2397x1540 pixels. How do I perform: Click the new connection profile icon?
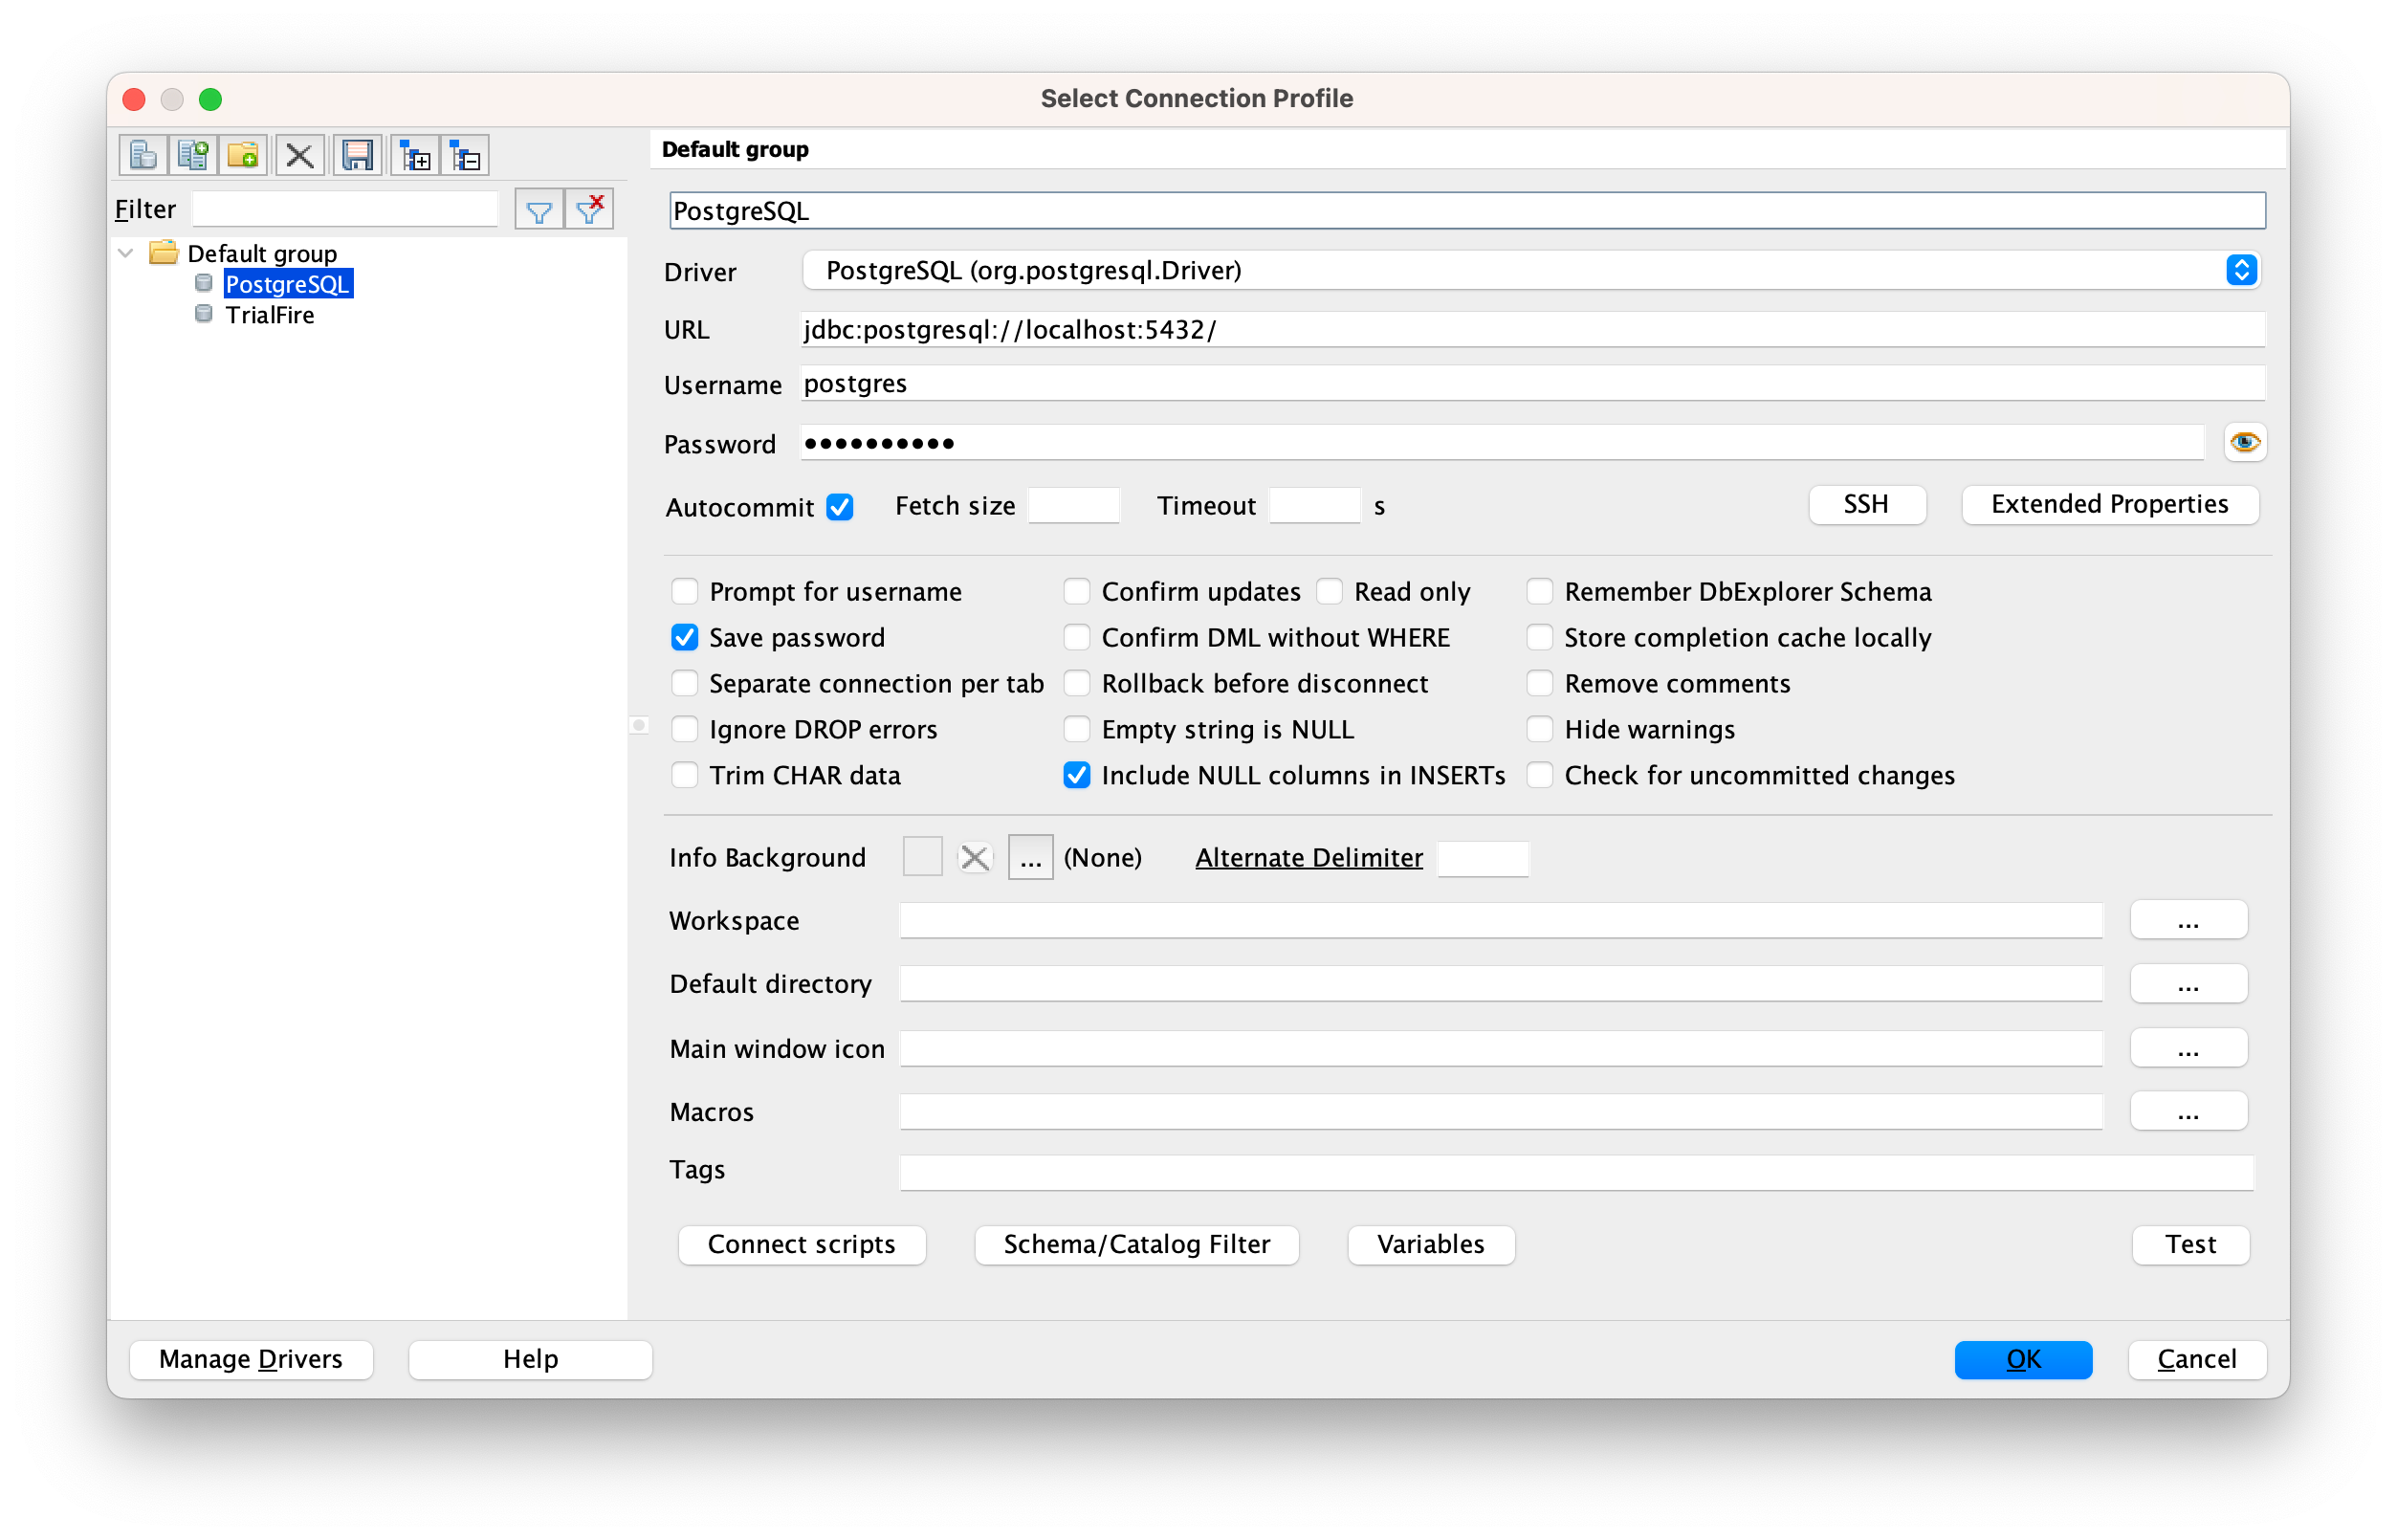point(143,156)
